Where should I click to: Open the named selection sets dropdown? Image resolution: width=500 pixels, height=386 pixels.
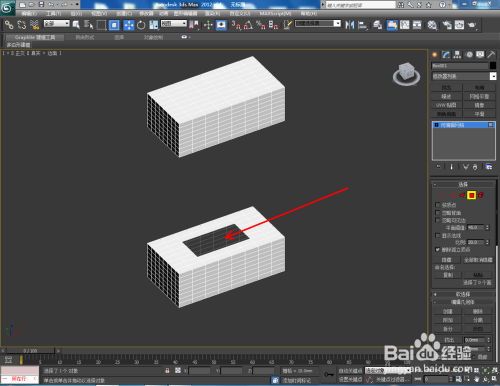pos(318,23)
